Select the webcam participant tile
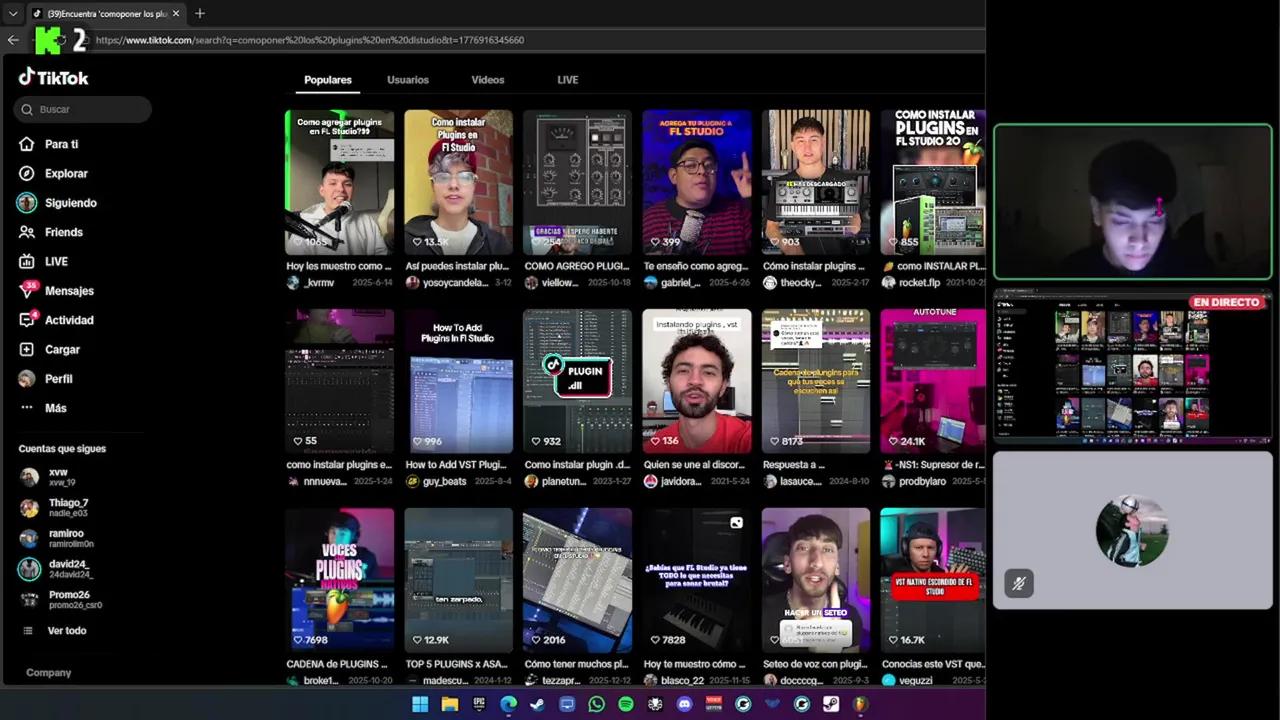Screen dimensions: 1280x720 [1132, 202]
